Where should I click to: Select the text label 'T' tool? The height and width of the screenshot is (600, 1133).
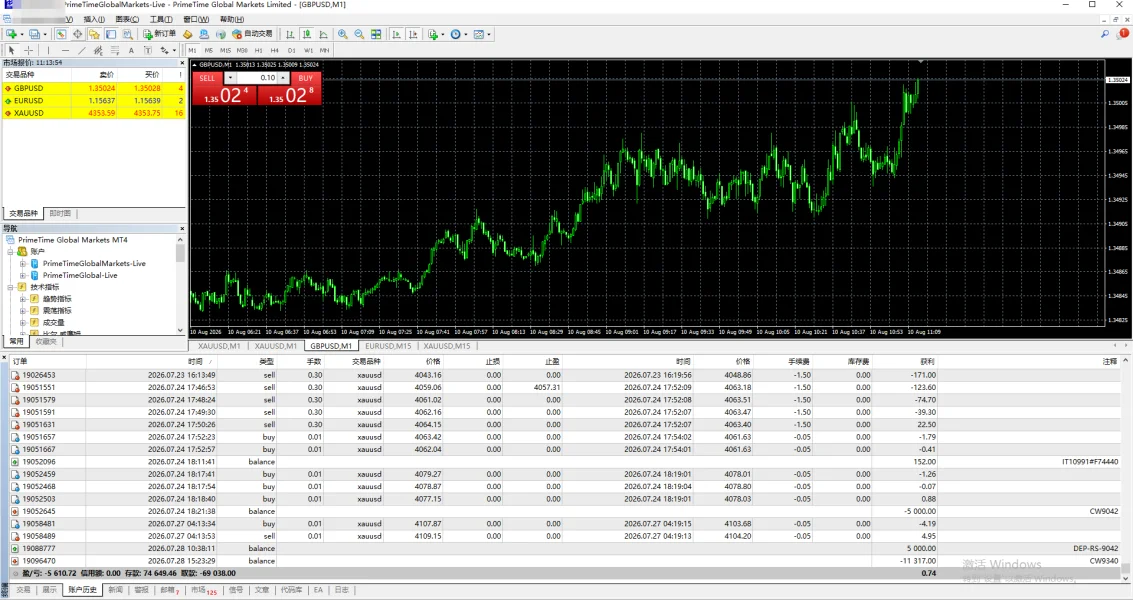pyautogui.click(x=147, y=50)
